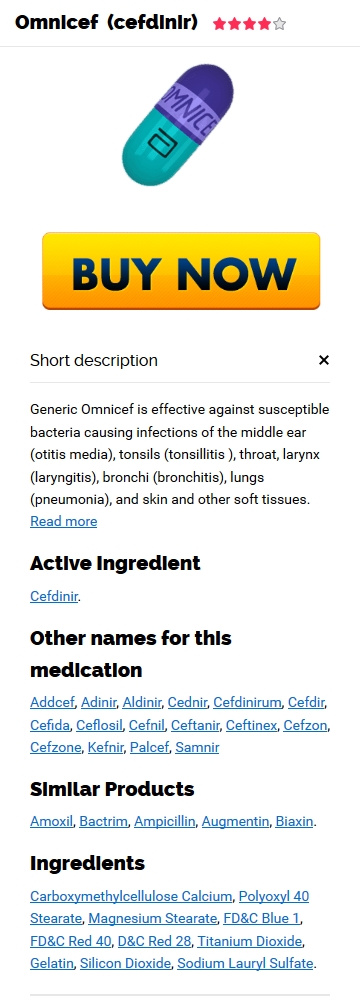Select the Magnesium Stearate ingredient link
The image size is (360, 996).
pyautogui.click(x=152, y=919)
